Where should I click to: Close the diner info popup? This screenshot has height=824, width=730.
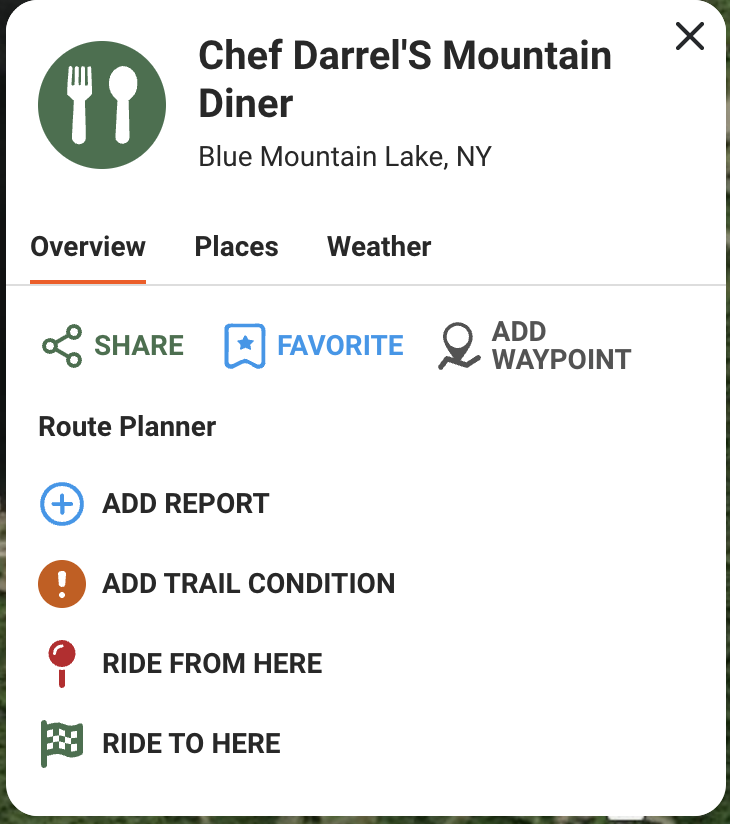coord(690,37)
